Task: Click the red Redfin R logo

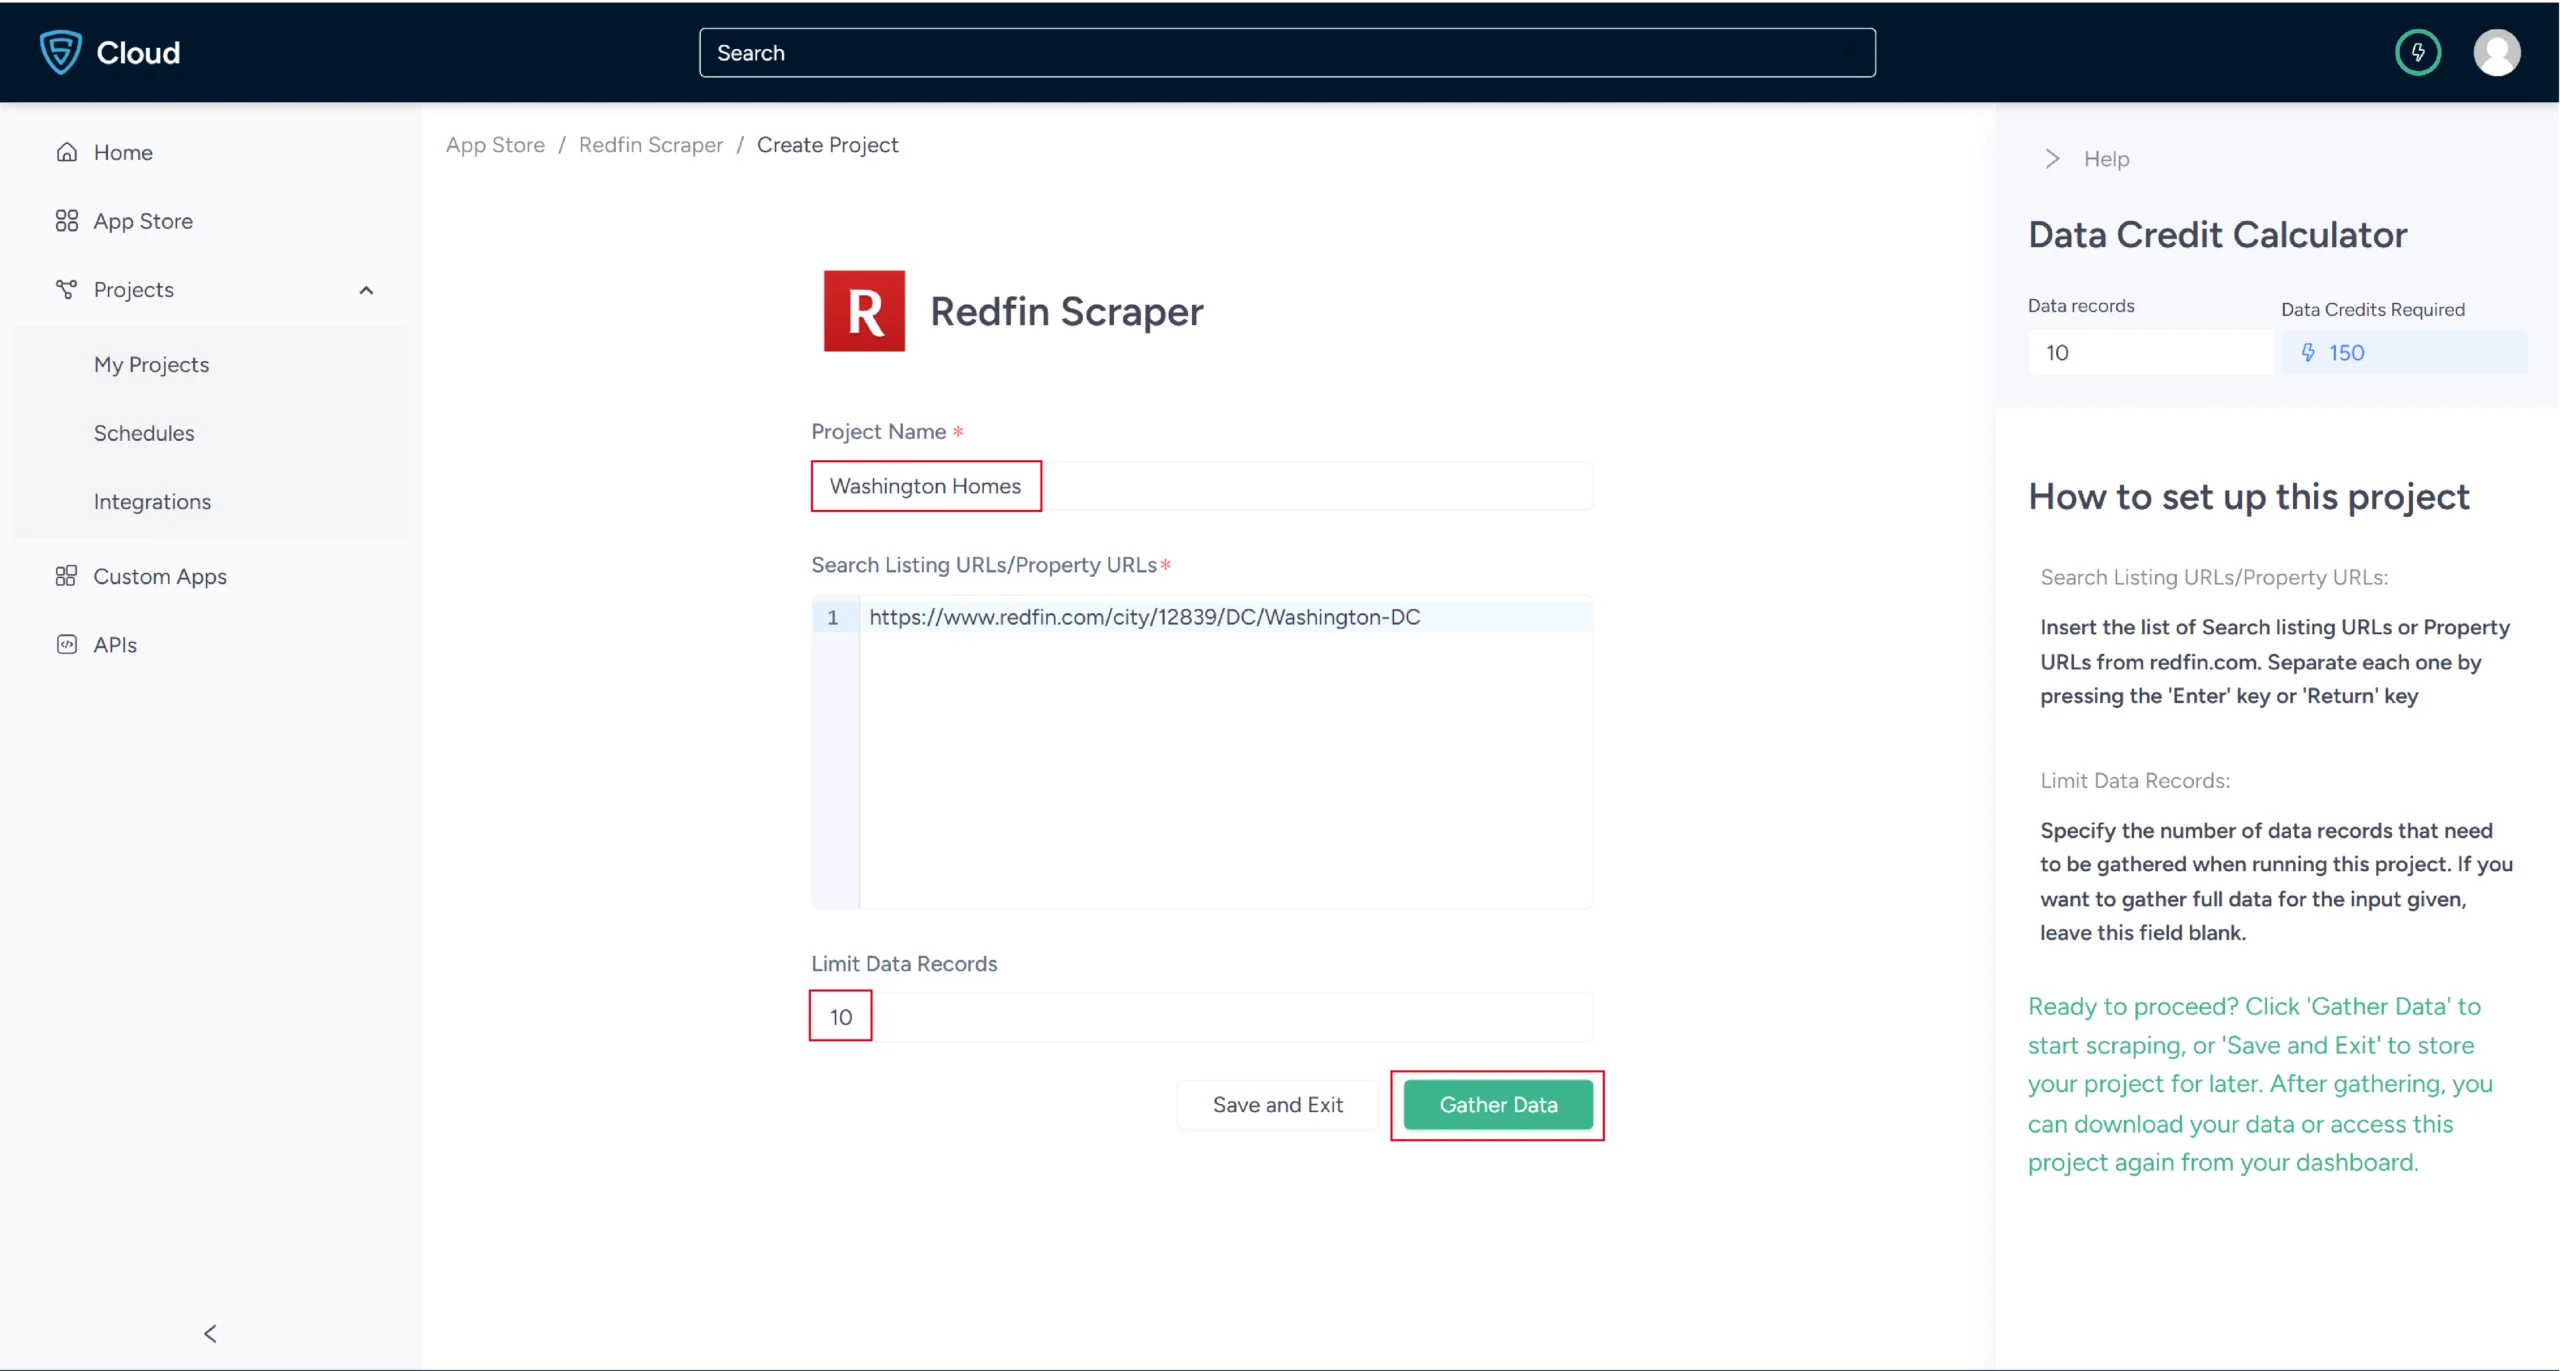Action: (x=864, y=311)
